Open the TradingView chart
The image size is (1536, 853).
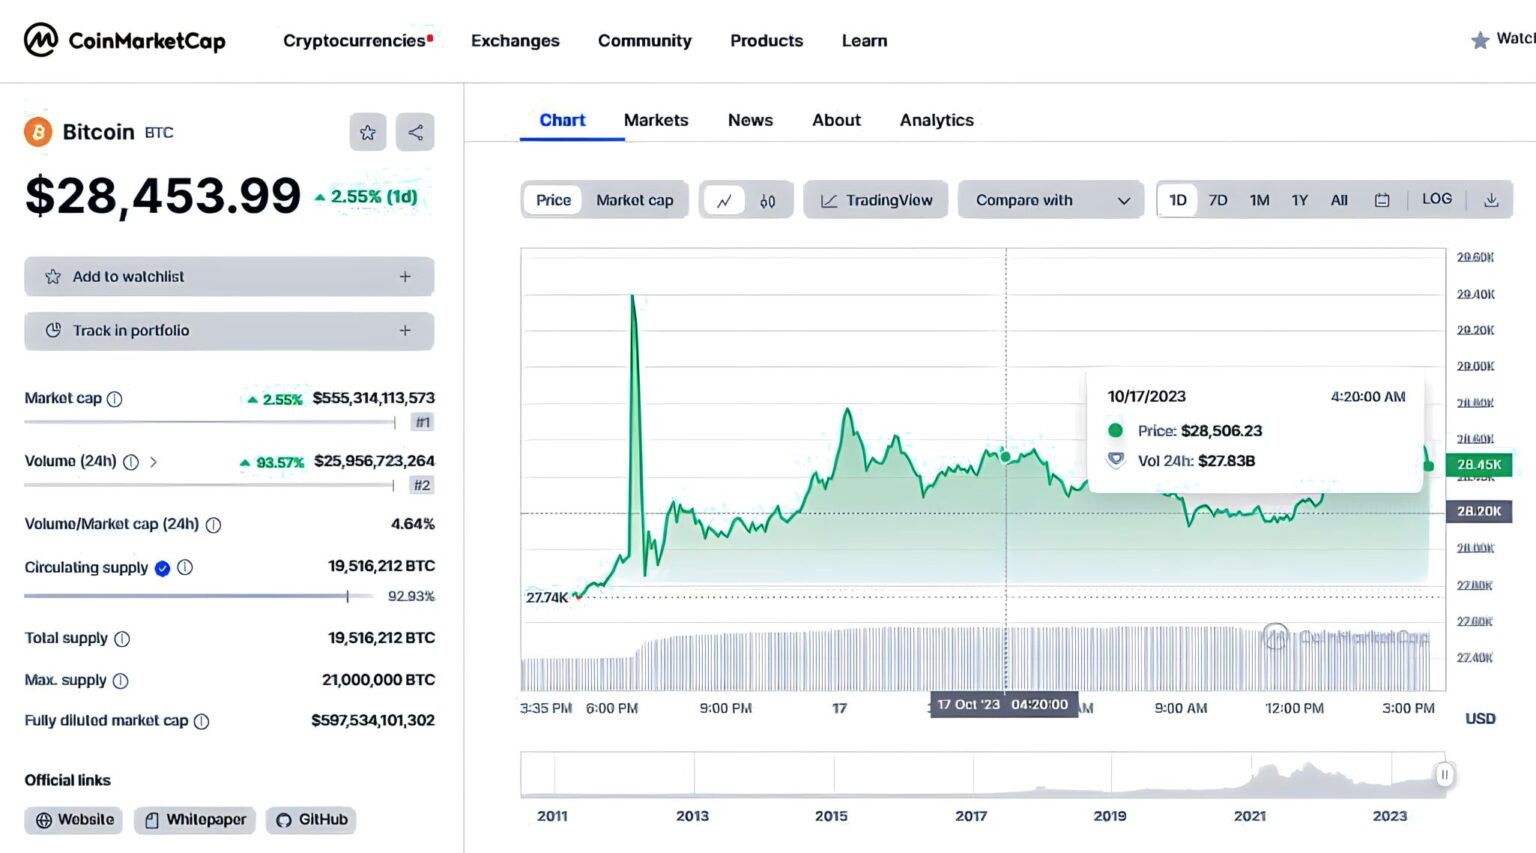click(876, 200)
